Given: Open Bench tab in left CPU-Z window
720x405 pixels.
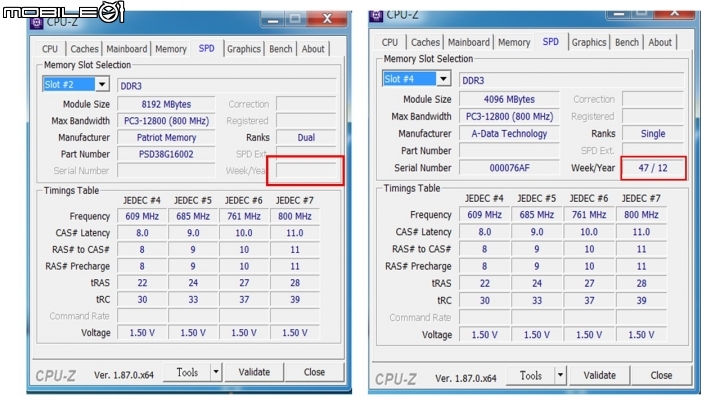Looking at the screenshot, I should point(281,49).
